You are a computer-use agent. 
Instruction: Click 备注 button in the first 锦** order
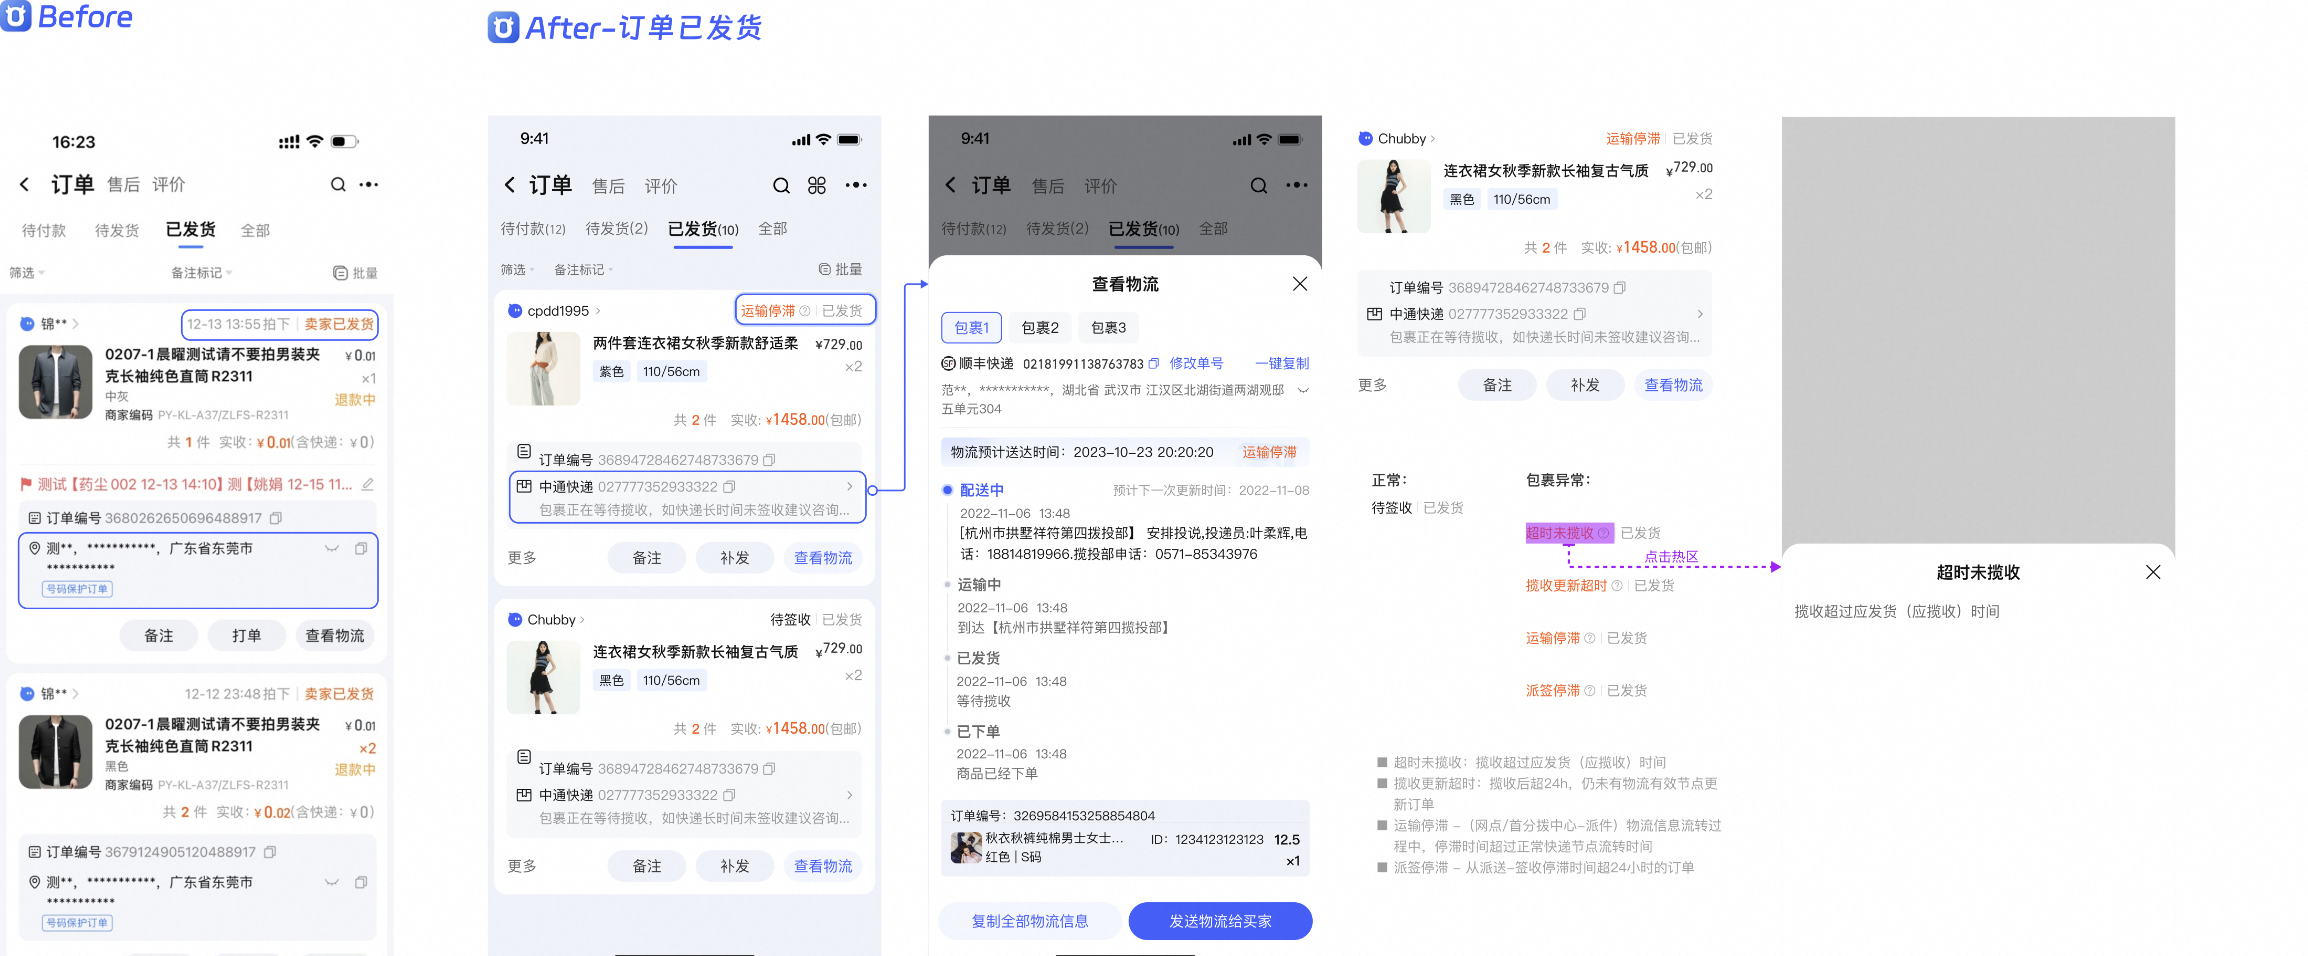[x=159, y=636]
